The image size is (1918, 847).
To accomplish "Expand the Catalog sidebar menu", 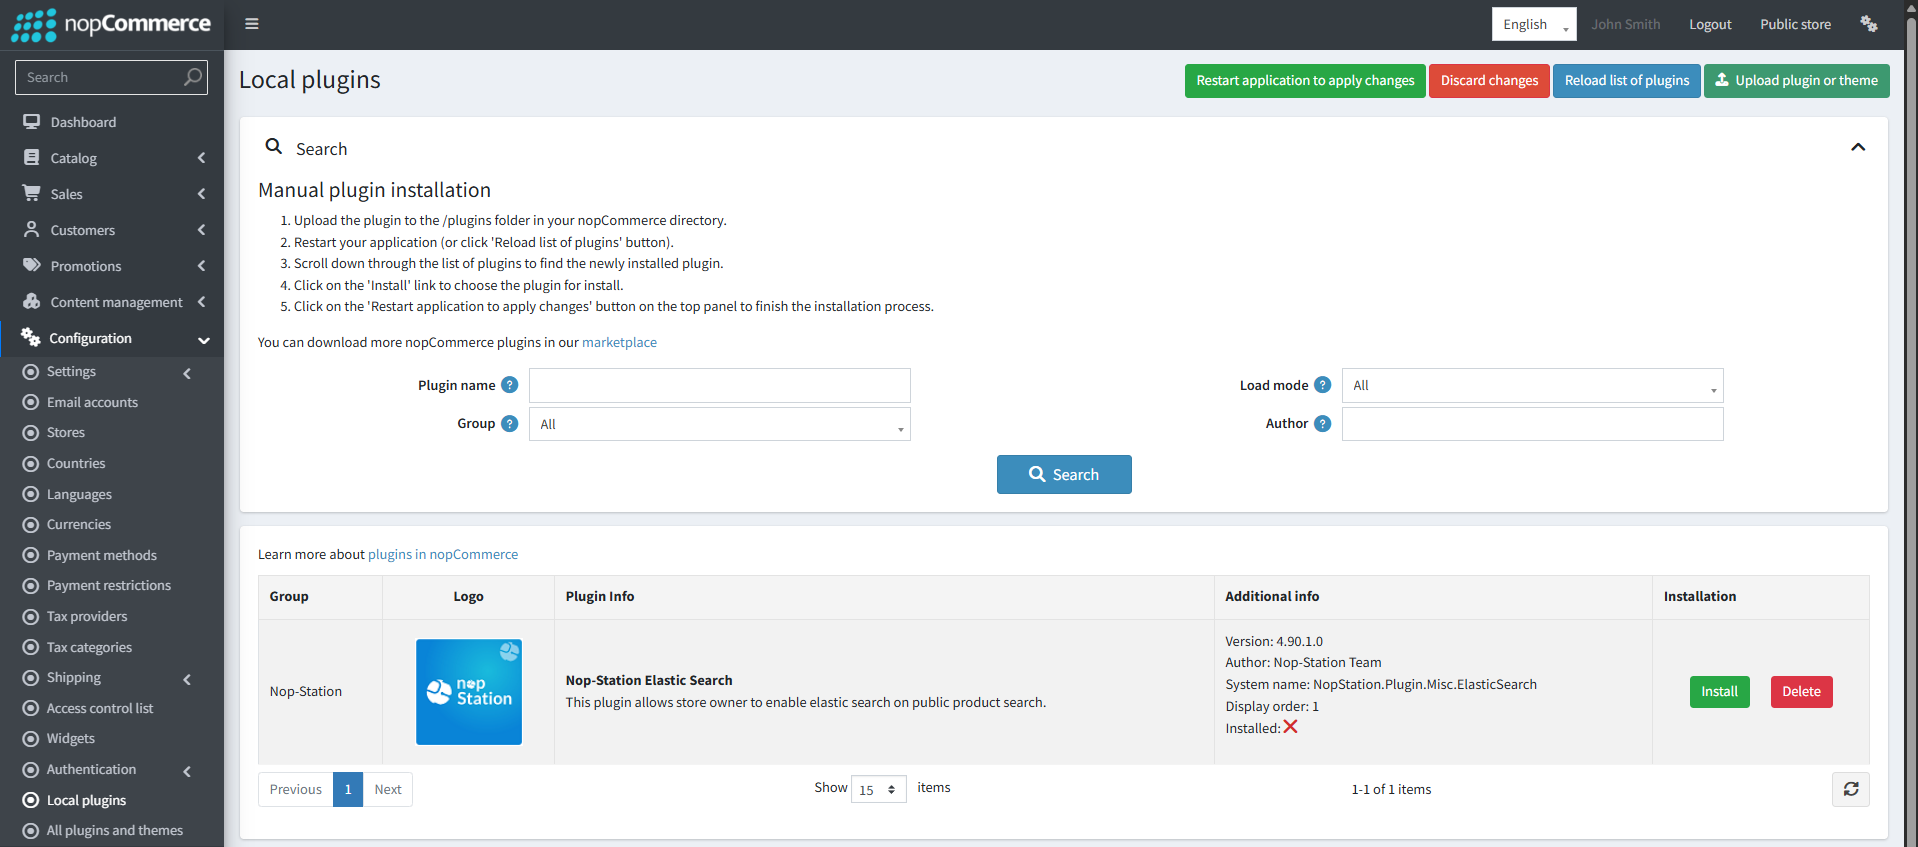I will pos(113,158).
